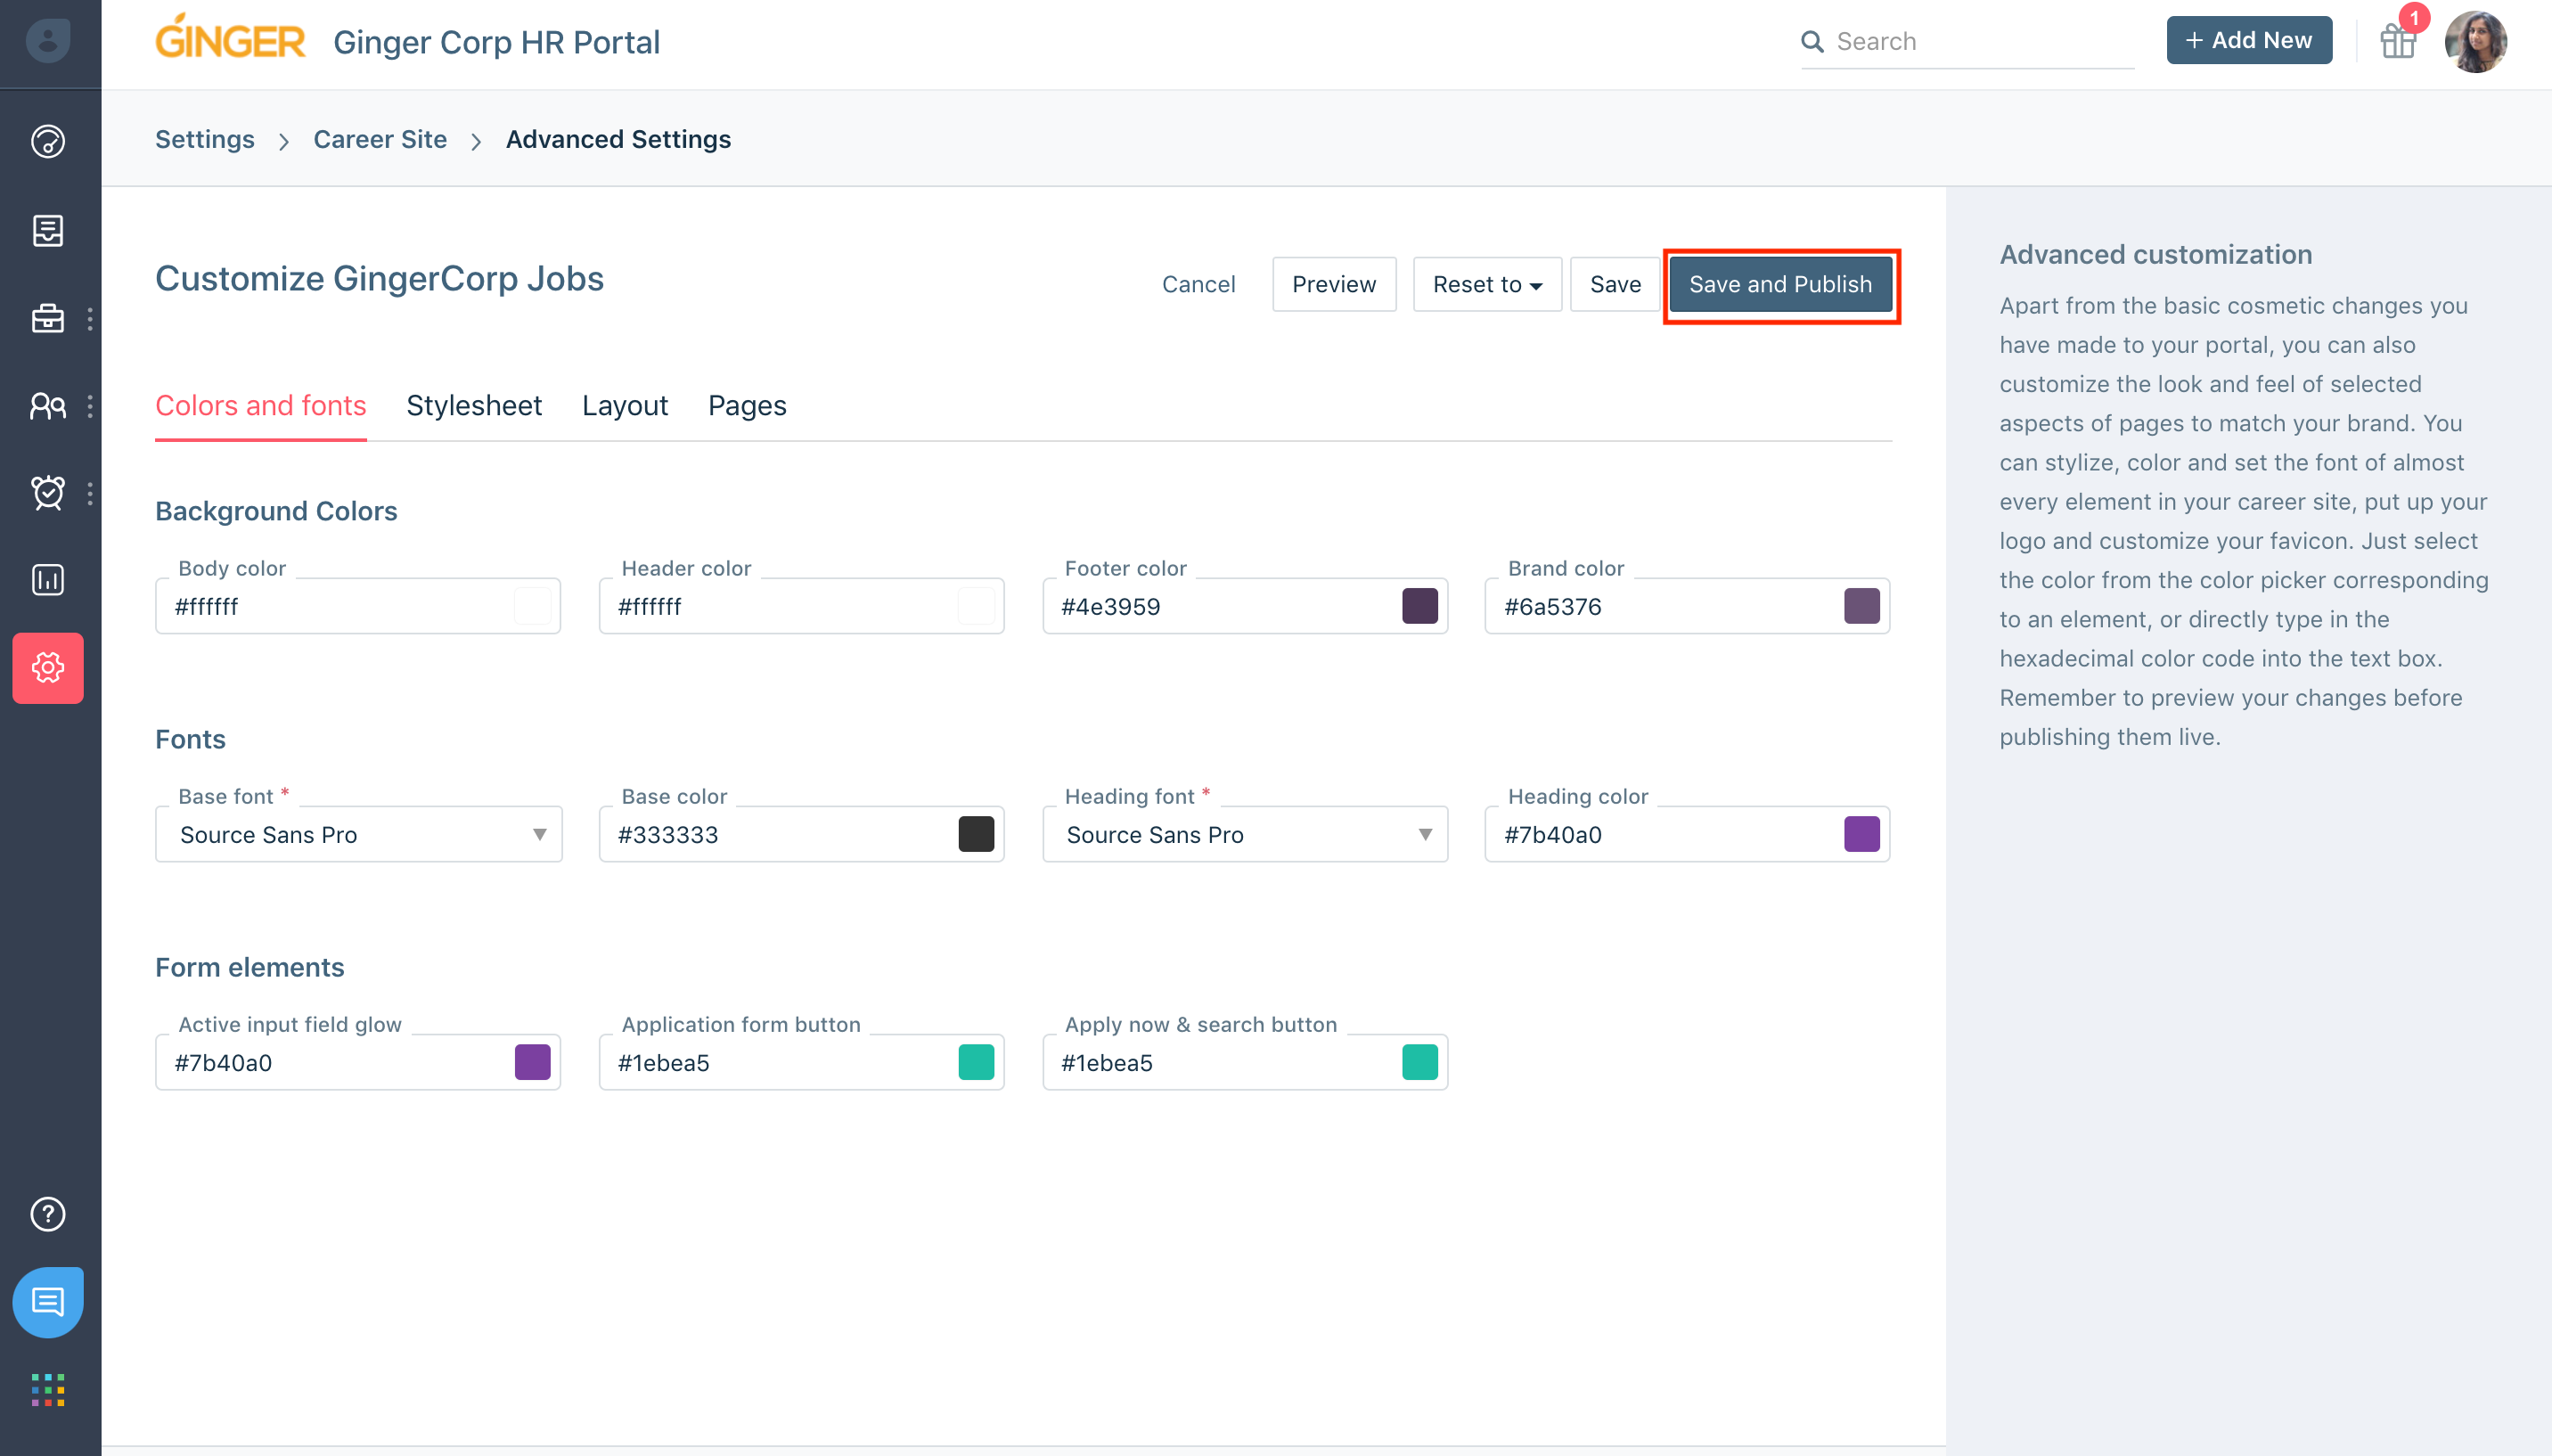Click the Save button
The height and width of the screenshot is (1456, 2552).
(x=1615, y=284)
